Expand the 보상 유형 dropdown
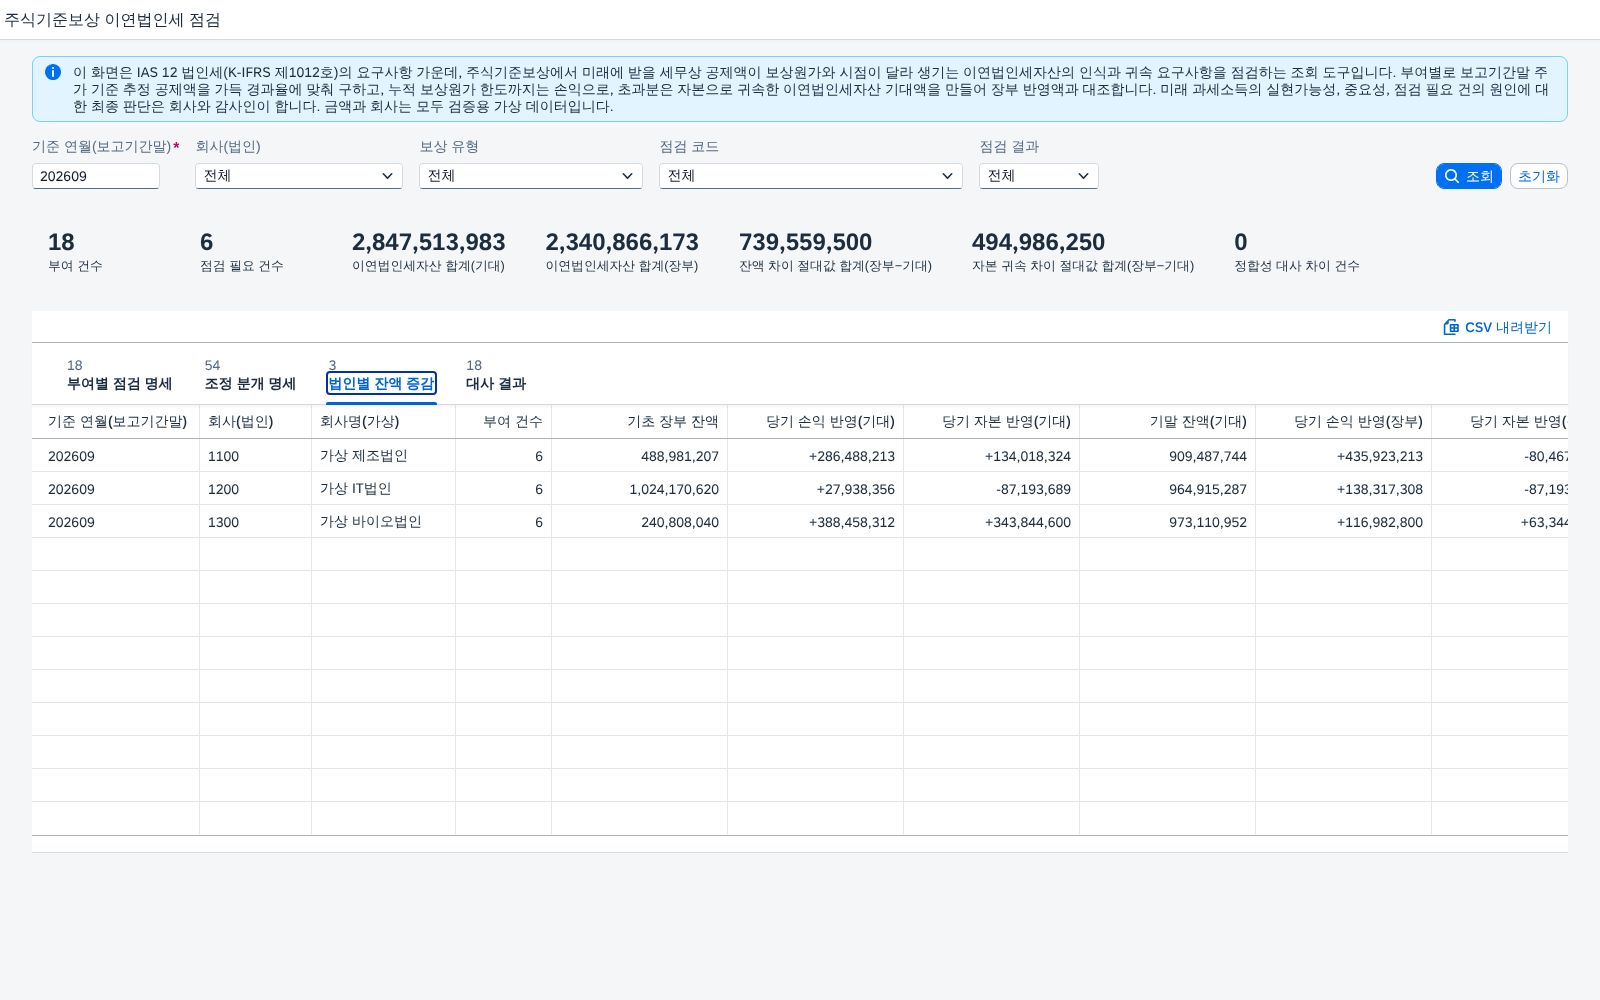The image size is (1600, 1000). click(x=530, y=176)
